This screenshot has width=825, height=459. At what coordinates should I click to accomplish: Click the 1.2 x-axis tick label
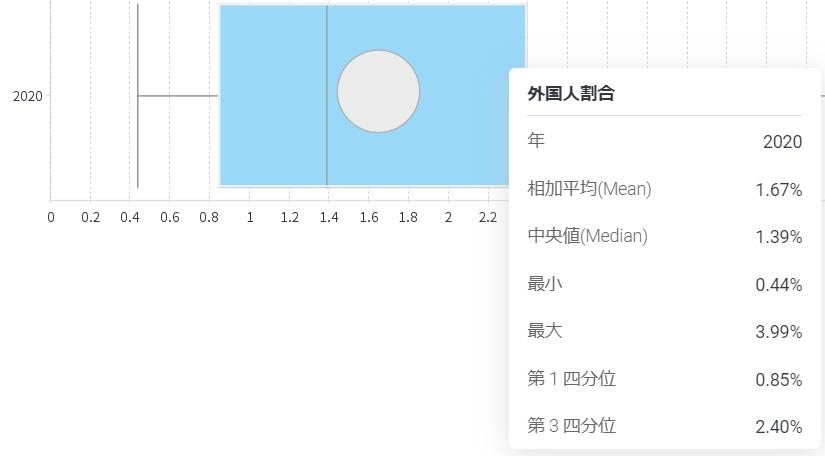click(289, 217)
